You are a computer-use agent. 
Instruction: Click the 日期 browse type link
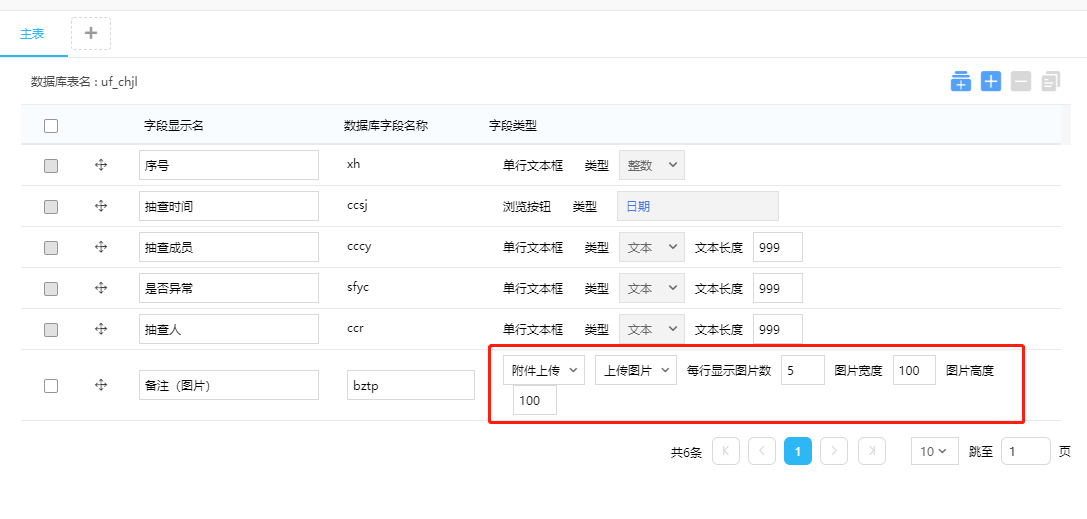click(x=638, y=206)
